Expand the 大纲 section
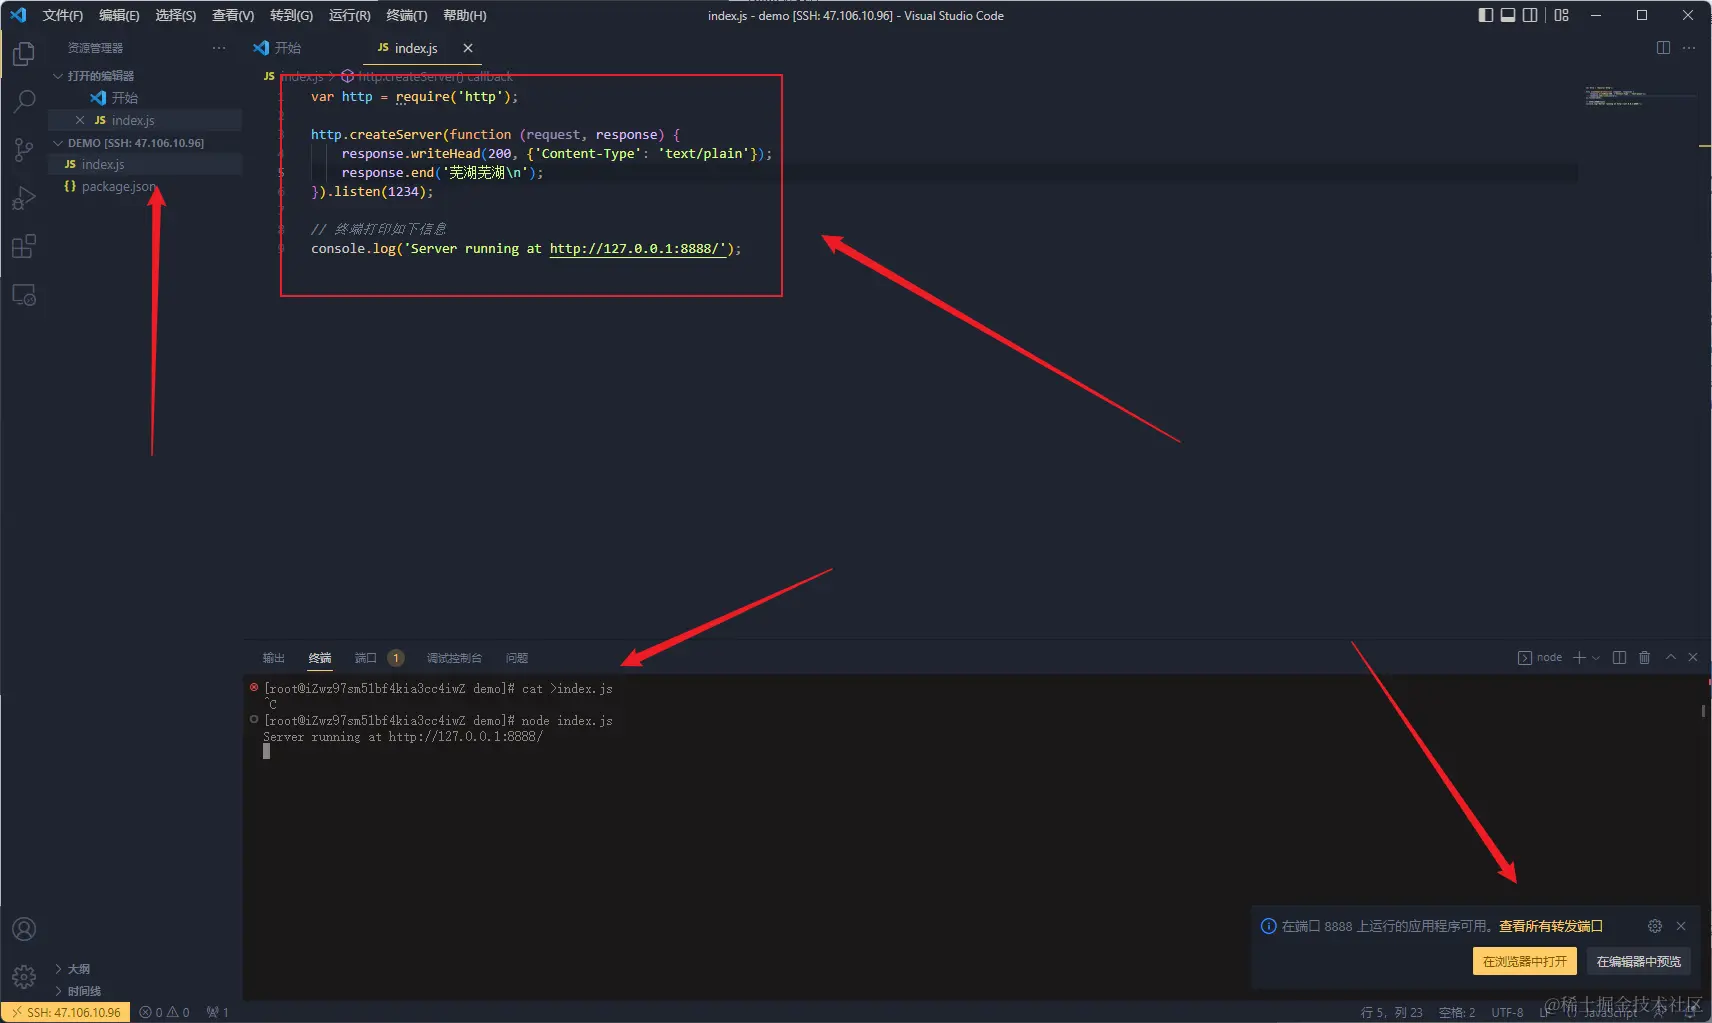The width and height of the screenshot is (1712, 1023). pos(145,969)
